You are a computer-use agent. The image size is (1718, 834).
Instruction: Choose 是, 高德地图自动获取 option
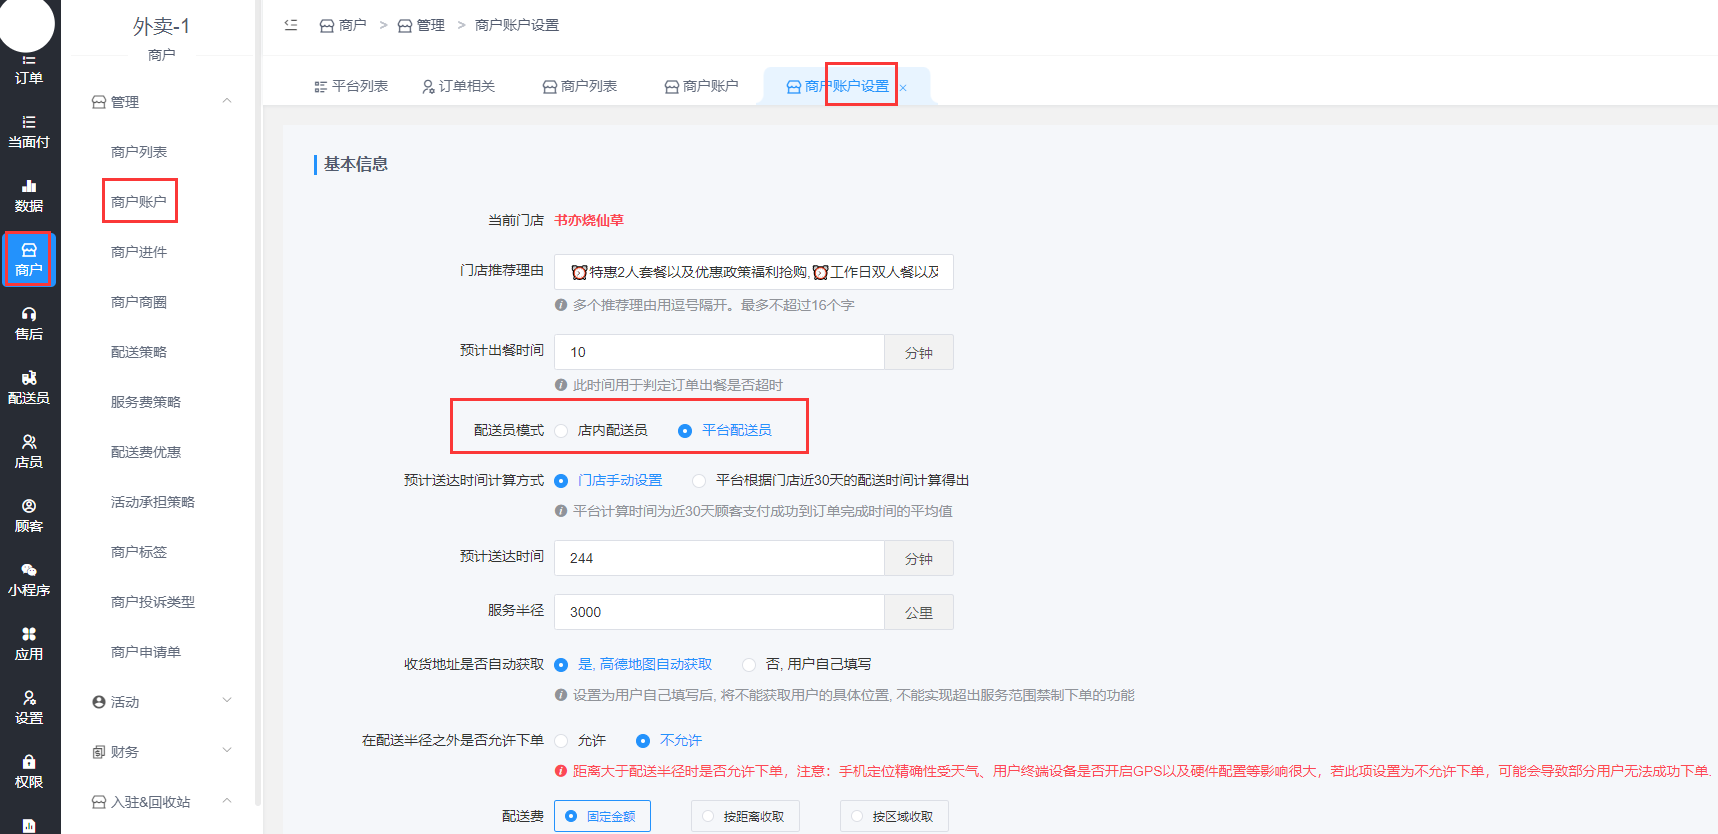633,664
